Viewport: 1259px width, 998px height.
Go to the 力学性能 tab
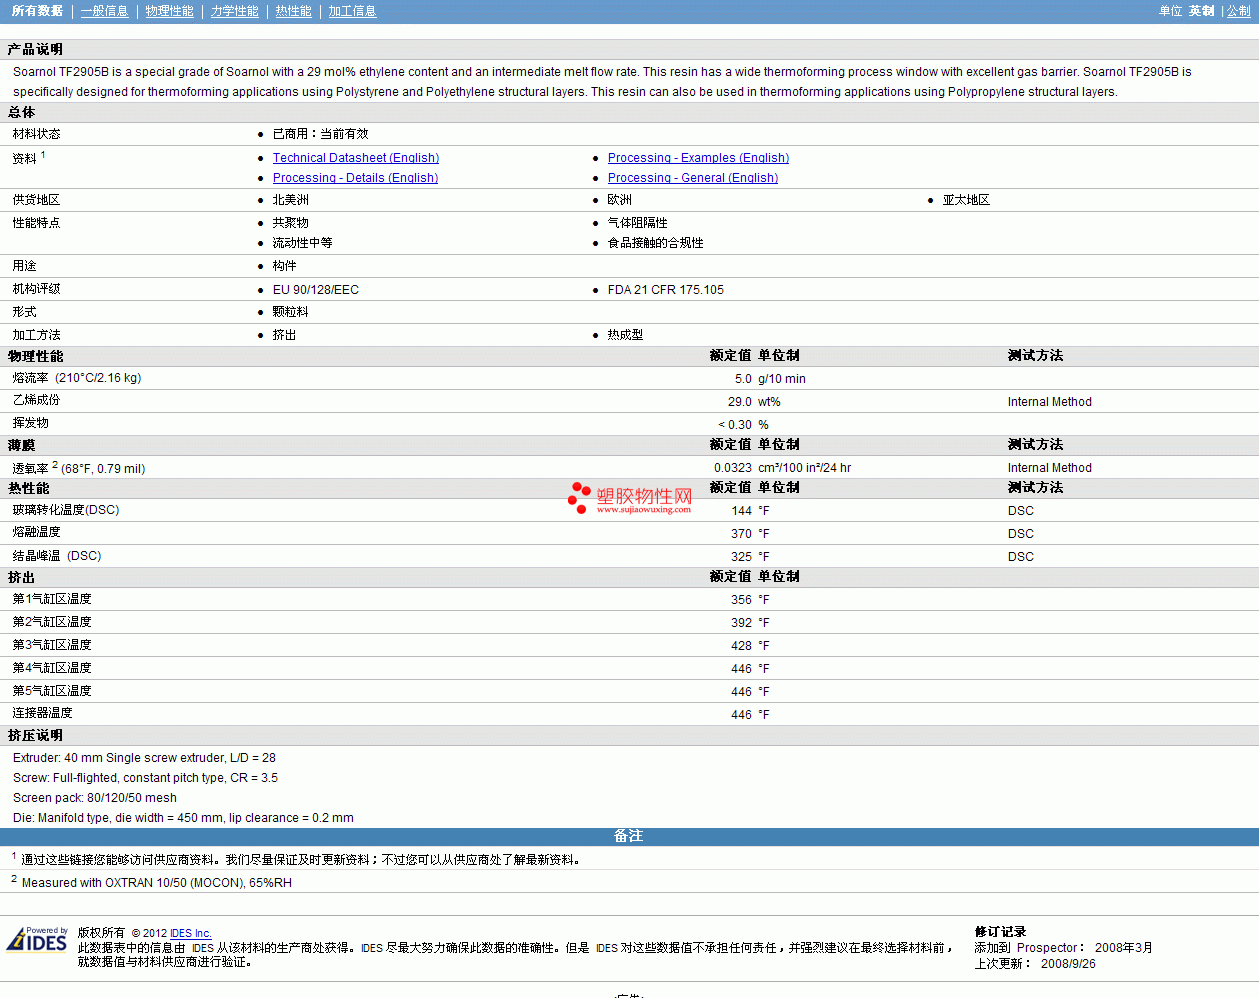234,11
